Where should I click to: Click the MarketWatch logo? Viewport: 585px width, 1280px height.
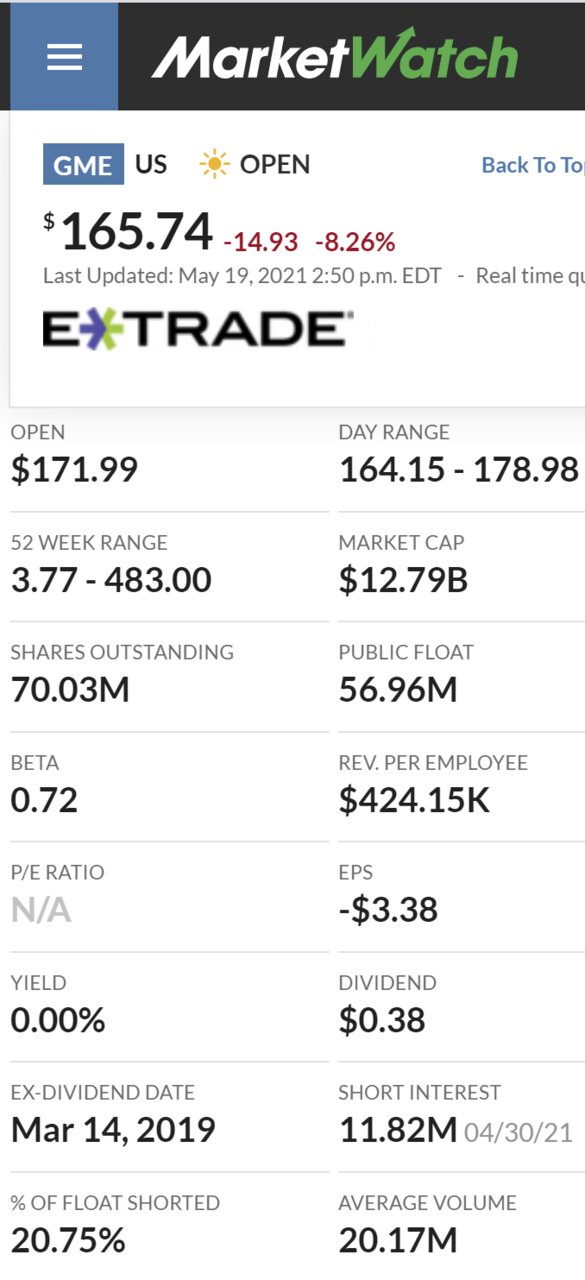click(x=335, y=55)
